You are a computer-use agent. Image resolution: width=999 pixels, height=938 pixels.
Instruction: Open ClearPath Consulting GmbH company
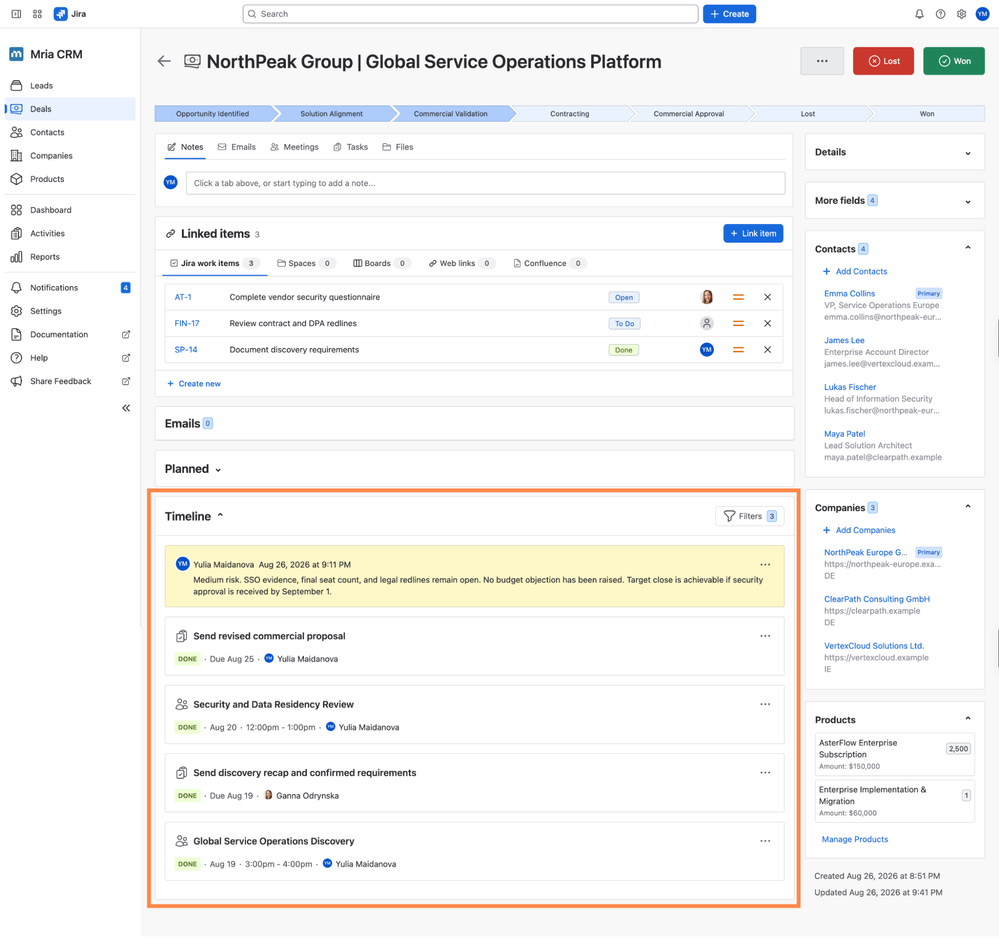(x=877, y=600)
